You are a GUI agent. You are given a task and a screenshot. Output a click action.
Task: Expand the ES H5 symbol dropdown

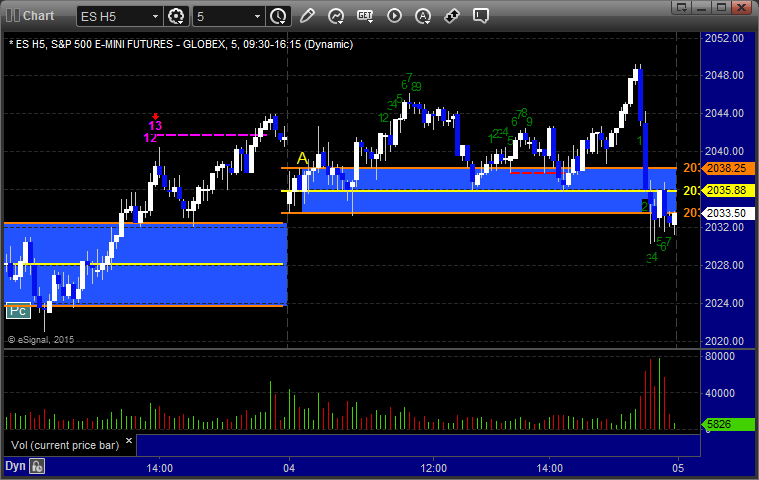point(155,16)
